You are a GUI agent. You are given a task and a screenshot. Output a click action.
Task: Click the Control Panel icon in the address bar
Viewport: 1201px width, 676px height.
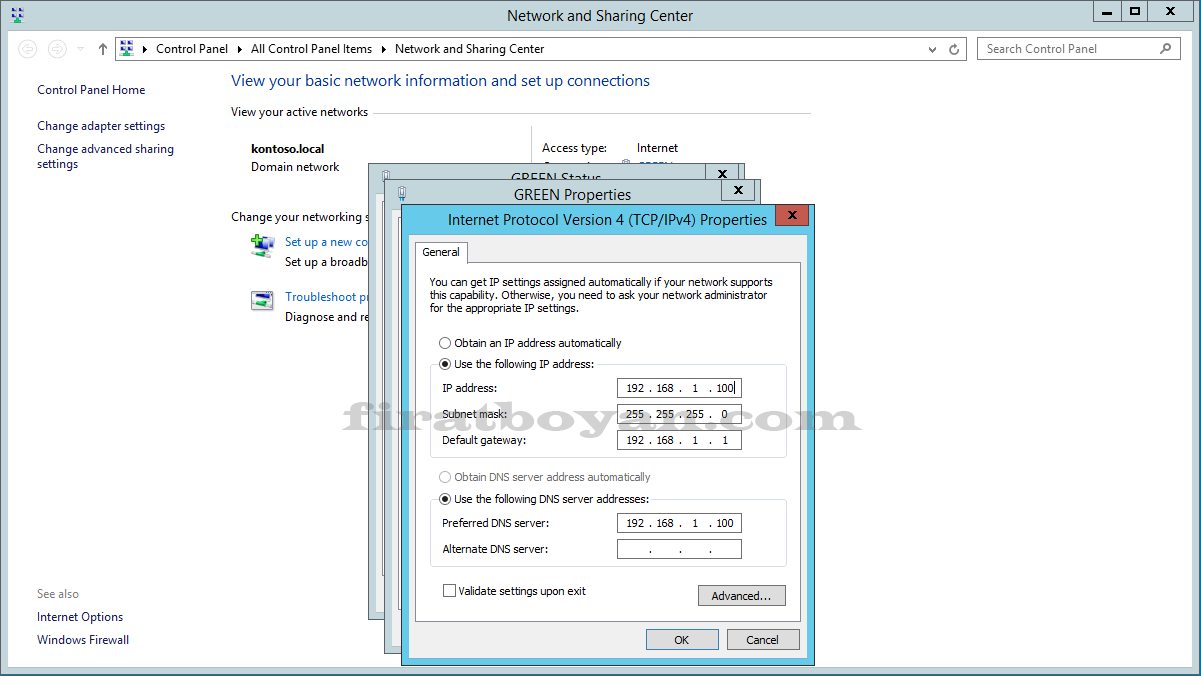127,48
